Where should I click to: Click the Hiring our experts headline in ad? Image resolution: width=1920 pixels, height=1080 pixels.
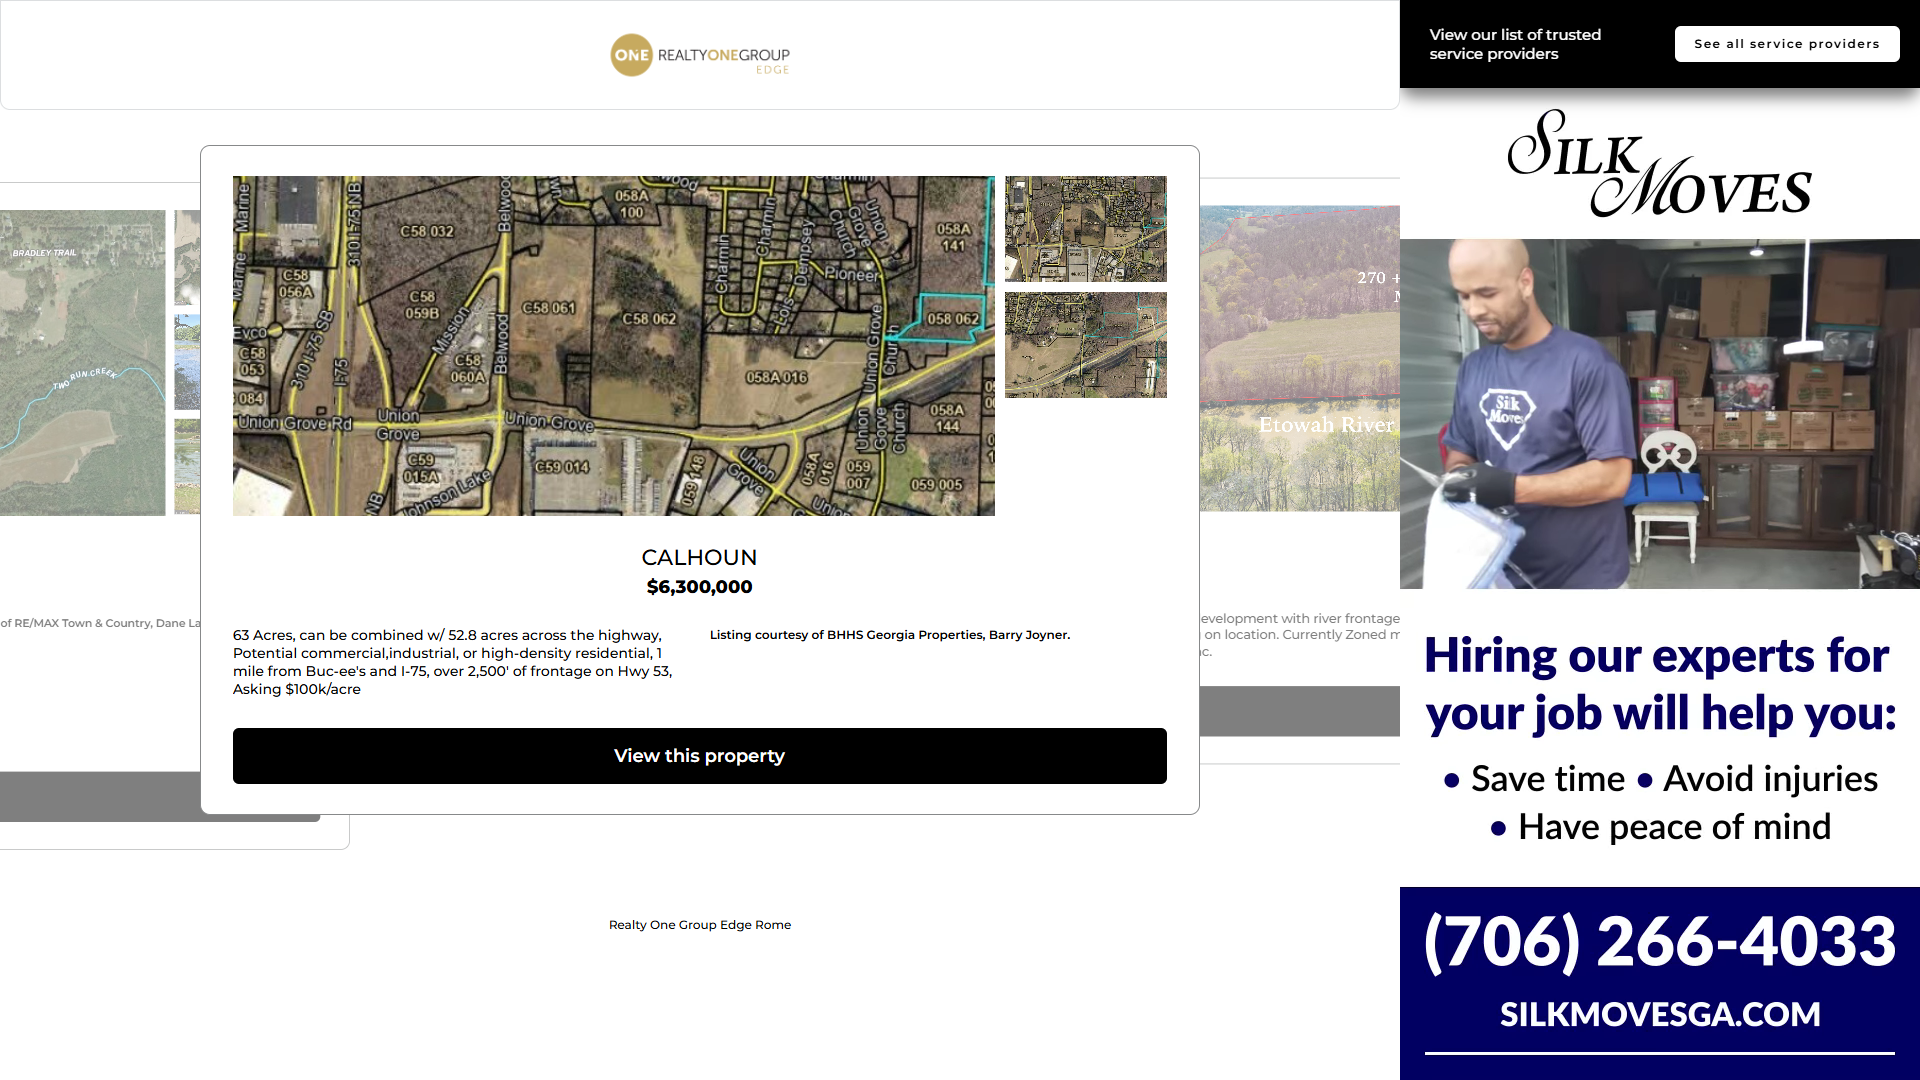tap(1659, 685)
